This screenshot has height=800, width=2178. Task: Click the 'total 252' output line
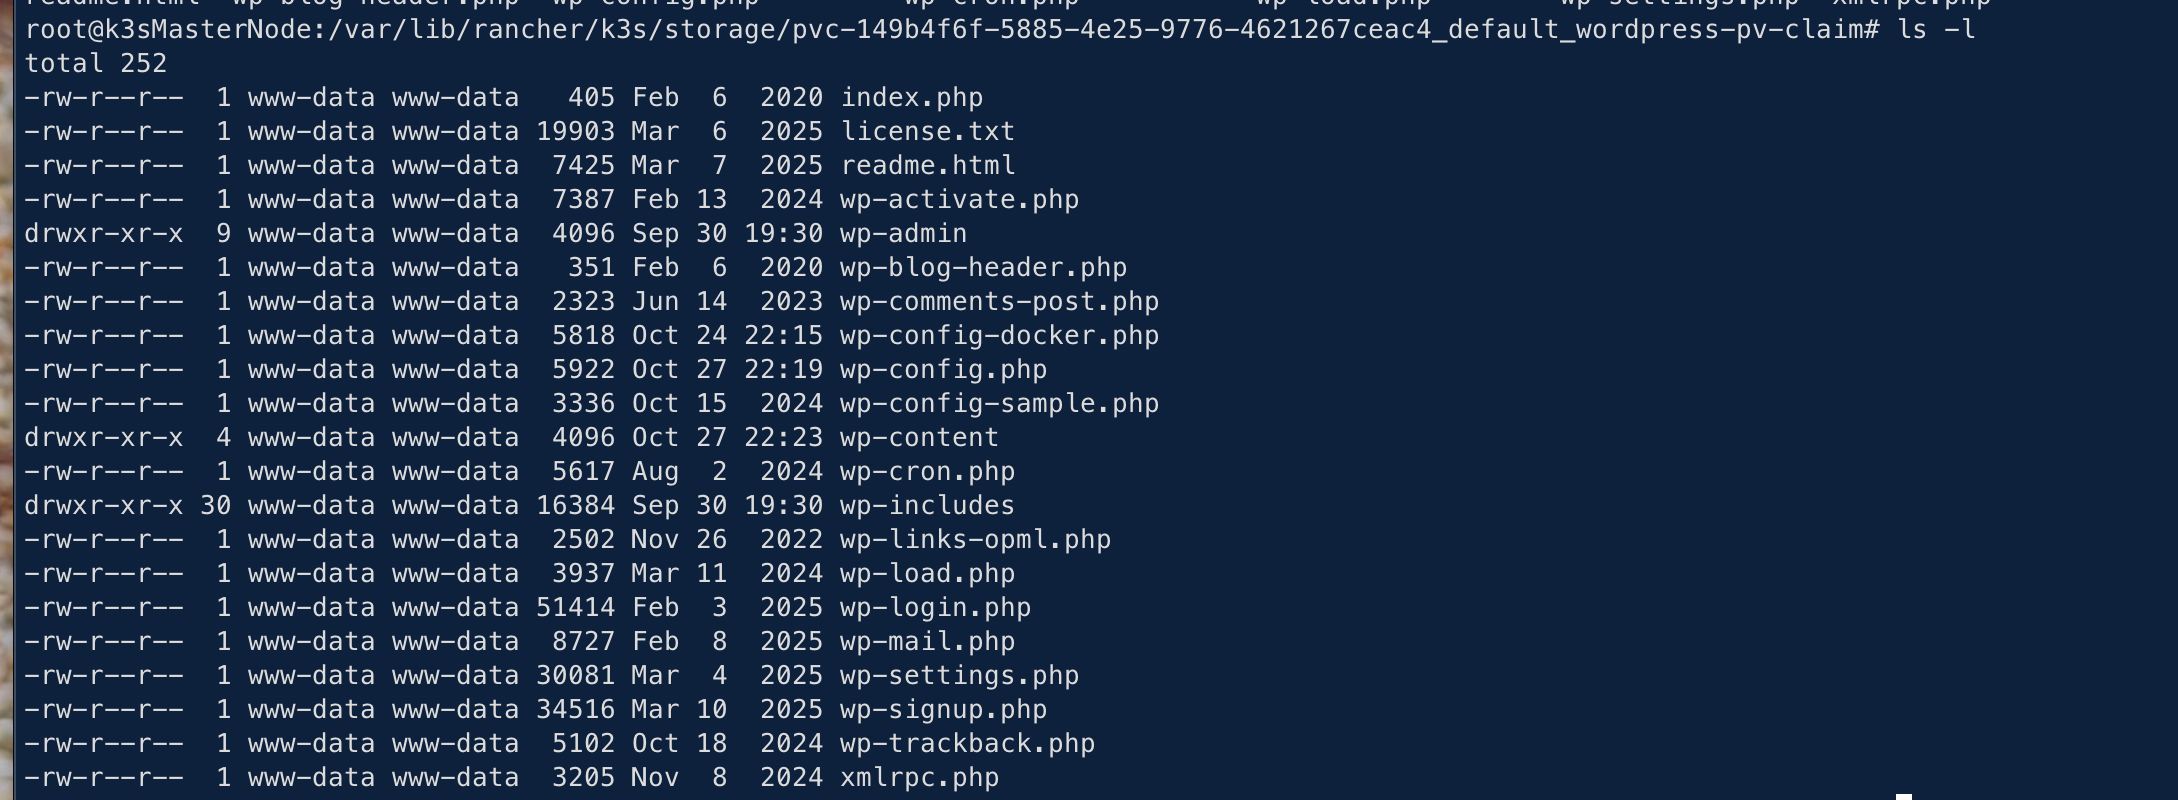pos(96,64)
